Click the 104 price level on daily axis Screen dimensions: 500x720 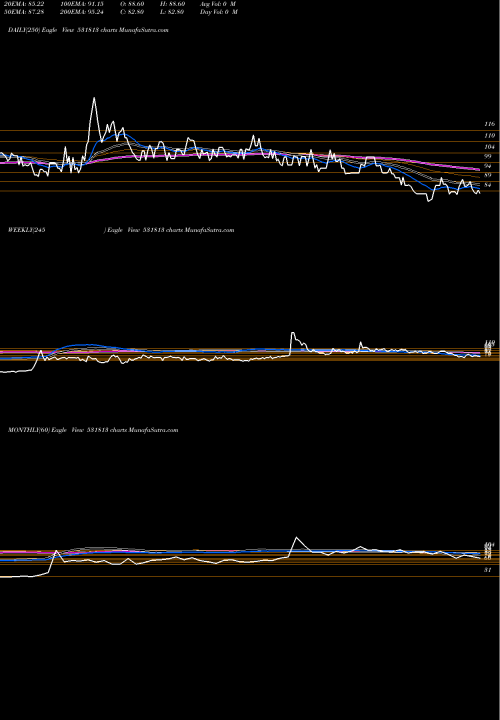[x=489, y=146]
